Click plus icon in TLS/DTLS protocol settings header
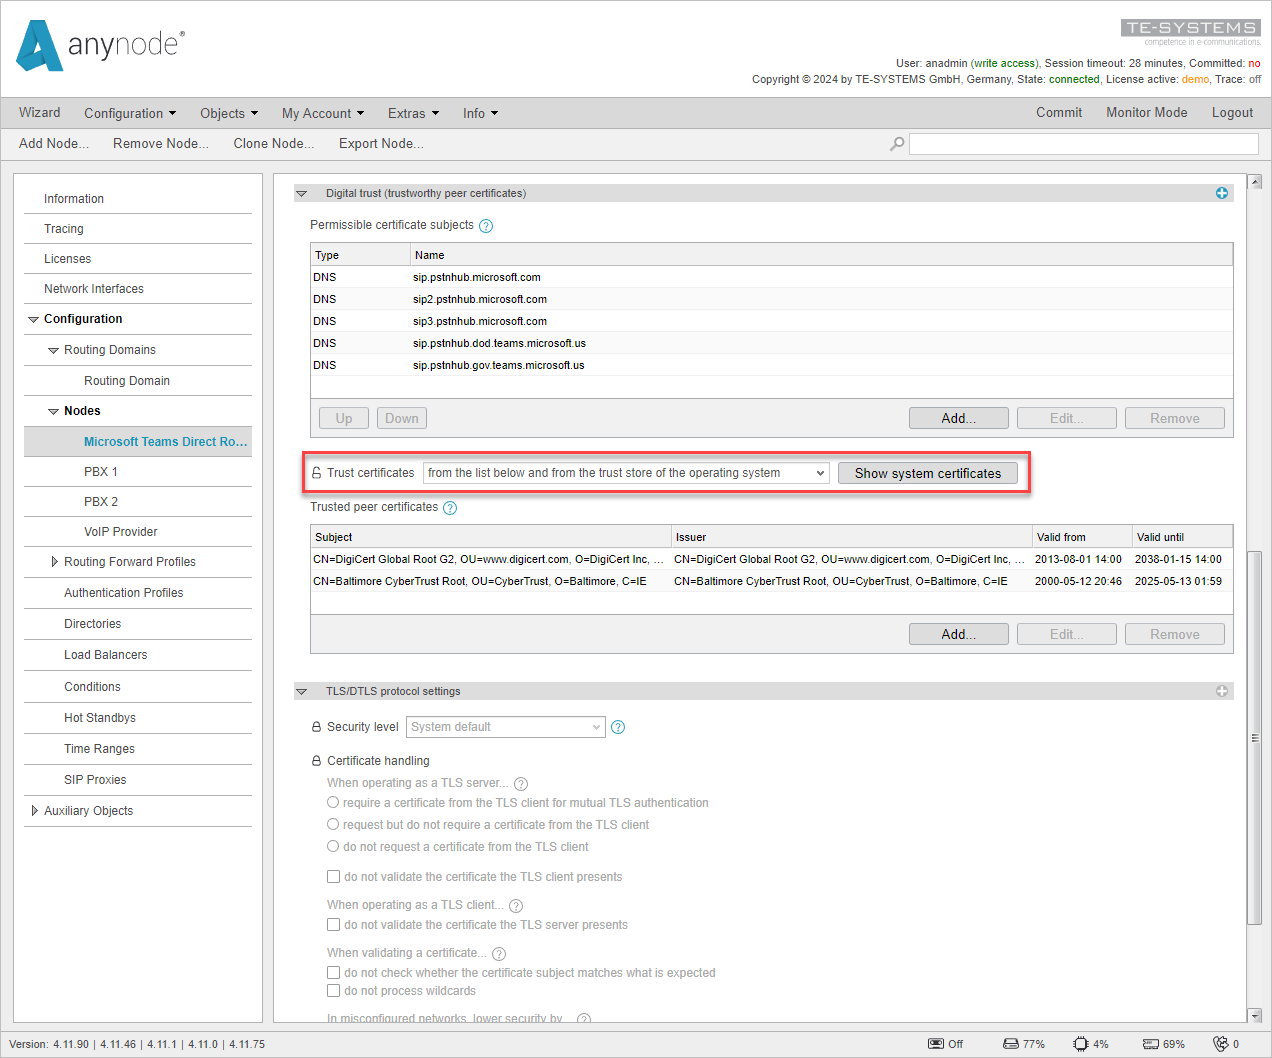Screen dimensions: 1272x1058 point(1222,691)
